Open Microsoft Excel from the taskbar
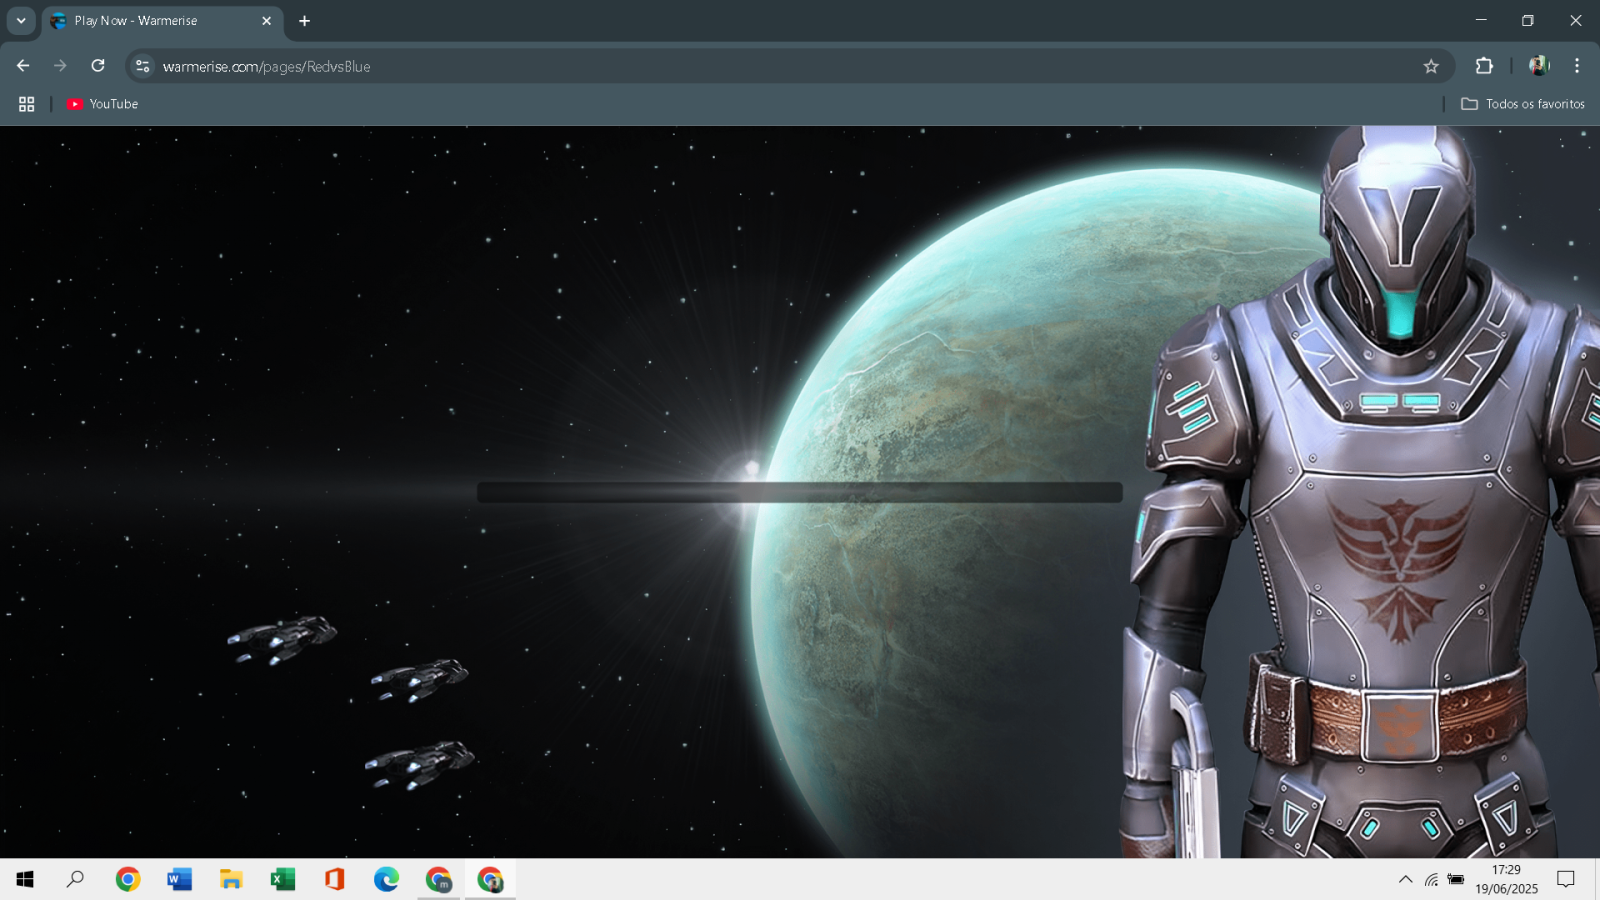 pyautogui.click(x=283, y=879)
